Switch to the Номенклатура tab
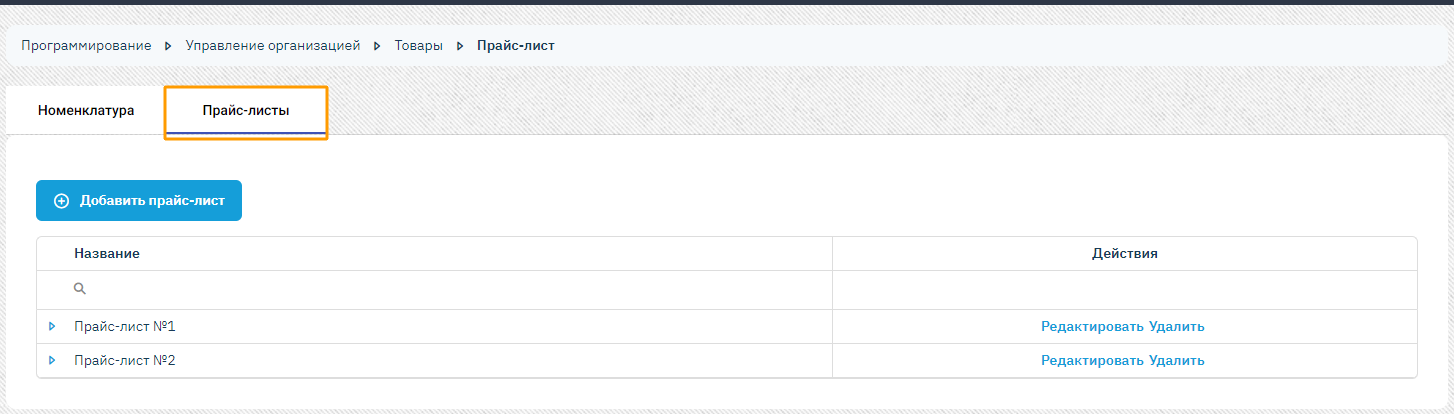This screenshot has width=1454, height=414. click(x=86, y=111)
